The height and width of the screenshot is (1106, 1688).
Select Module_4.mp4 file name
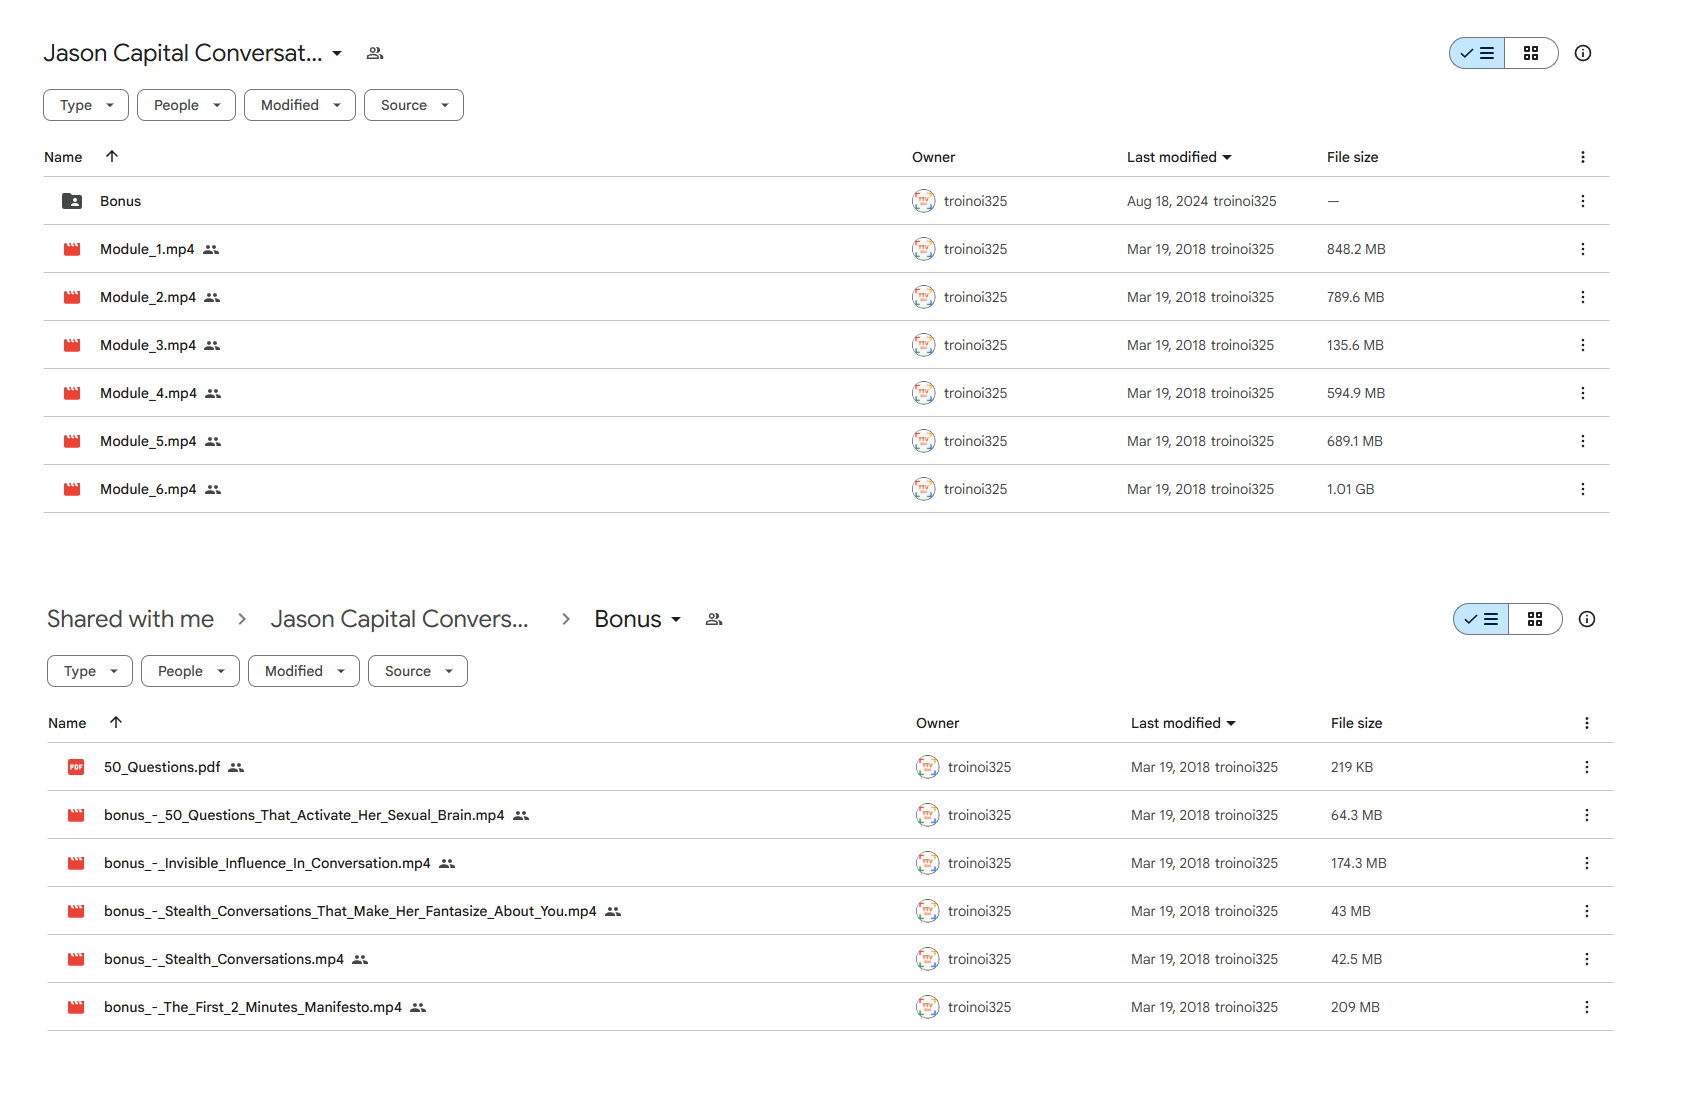coord(148,393)
